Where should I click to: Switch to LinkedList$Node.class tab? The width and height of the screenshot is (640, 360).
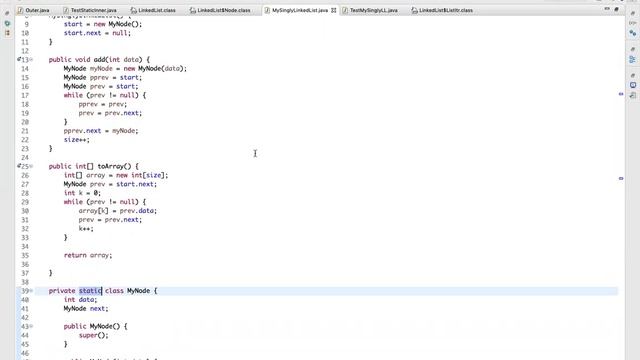(220, 10)
